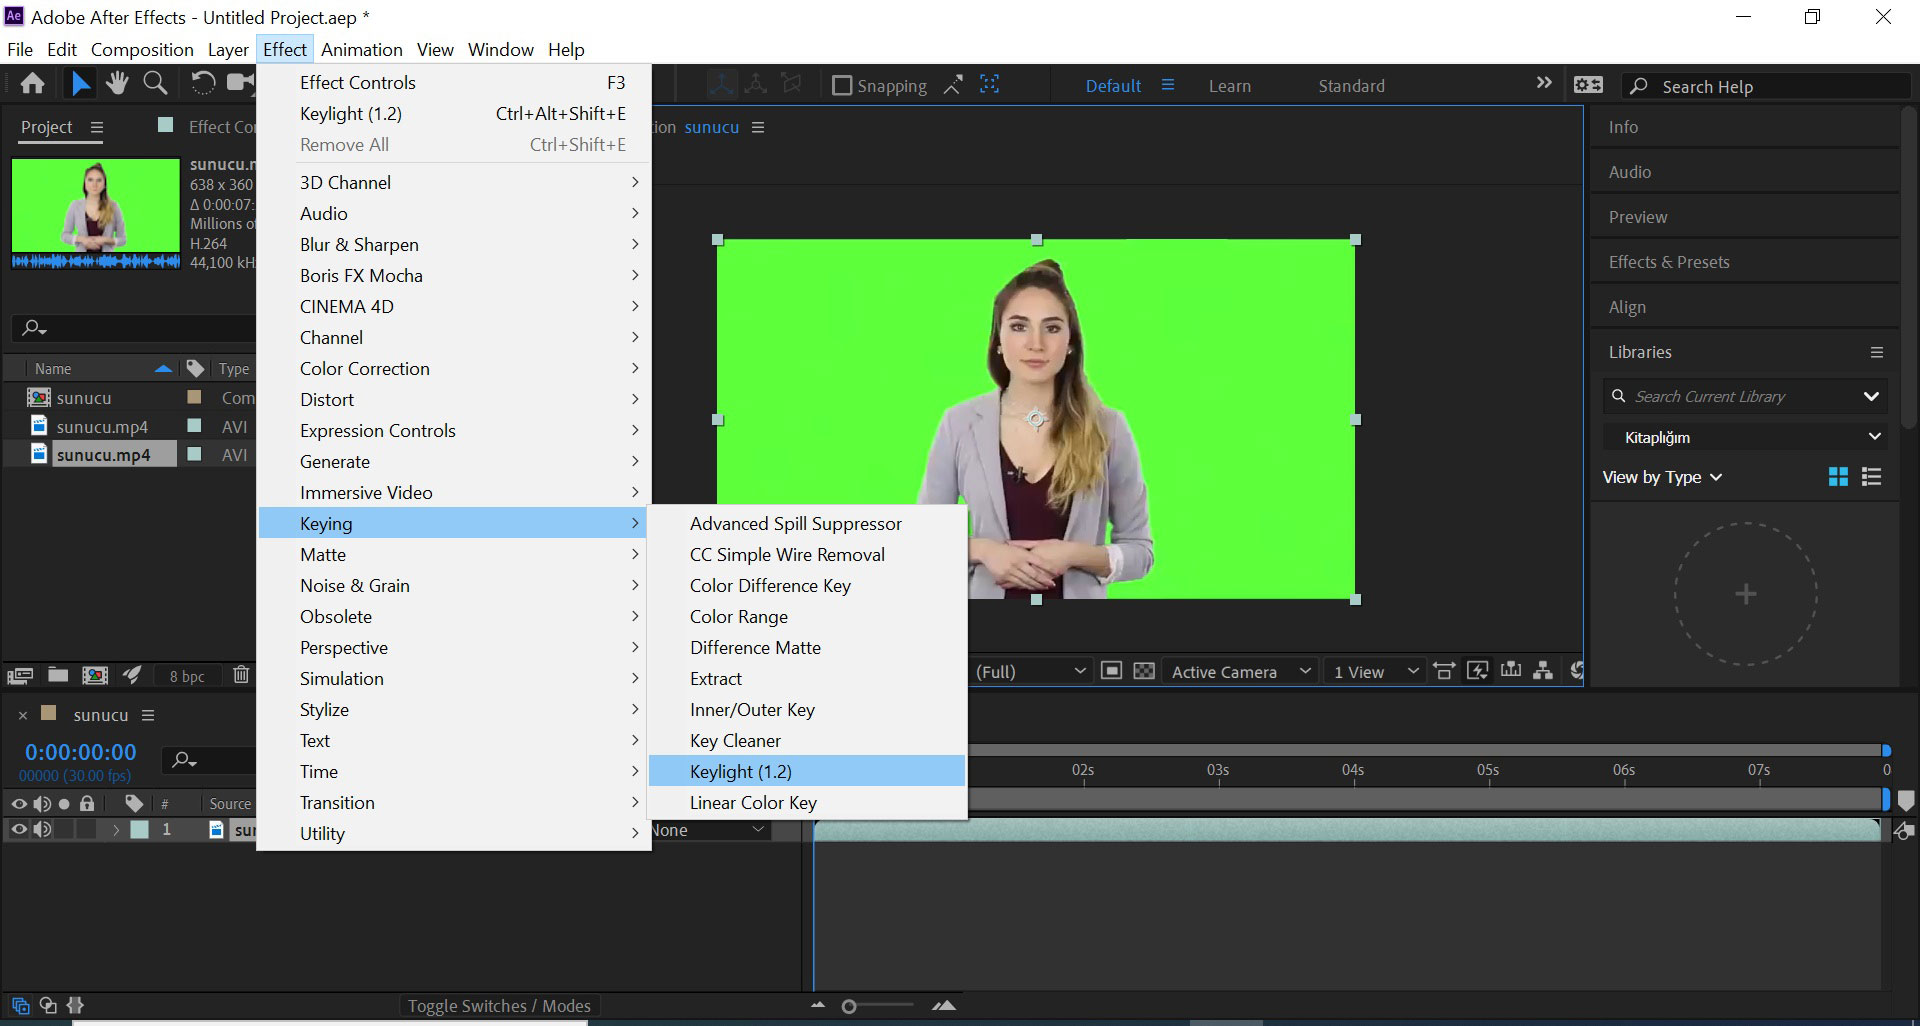Open the Project panel menu icon
The width and height of the screenshot is (1920, 1026).
pos(97,127)
